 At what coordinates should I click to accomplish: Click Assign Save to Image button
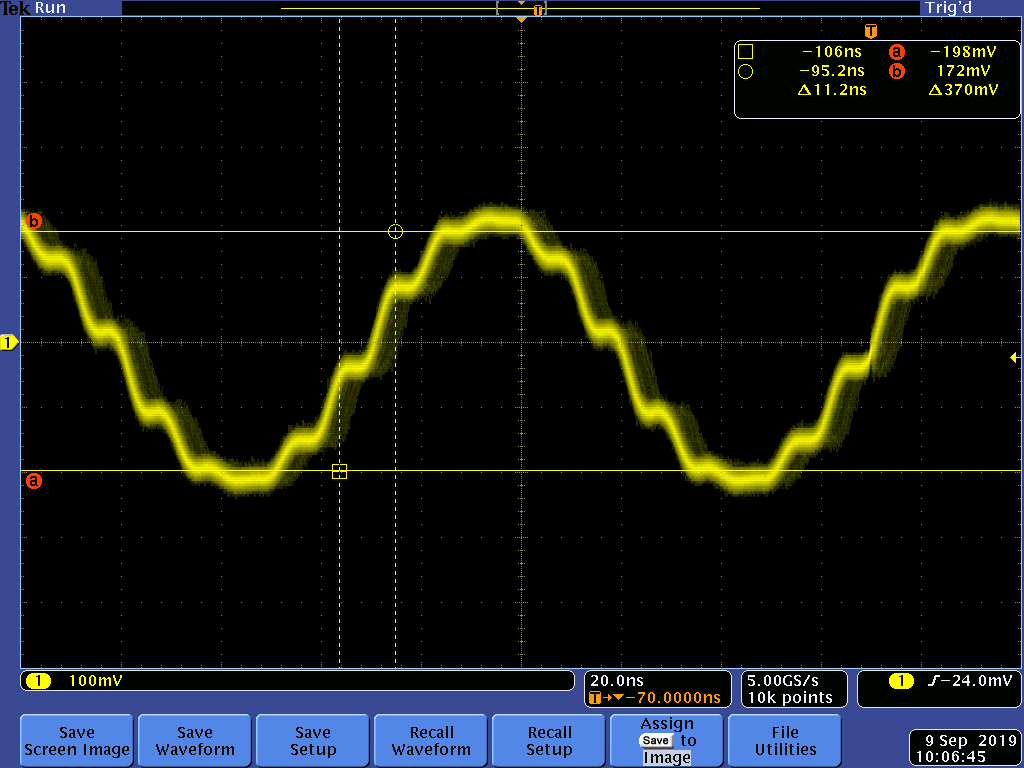tap(667, 741)
